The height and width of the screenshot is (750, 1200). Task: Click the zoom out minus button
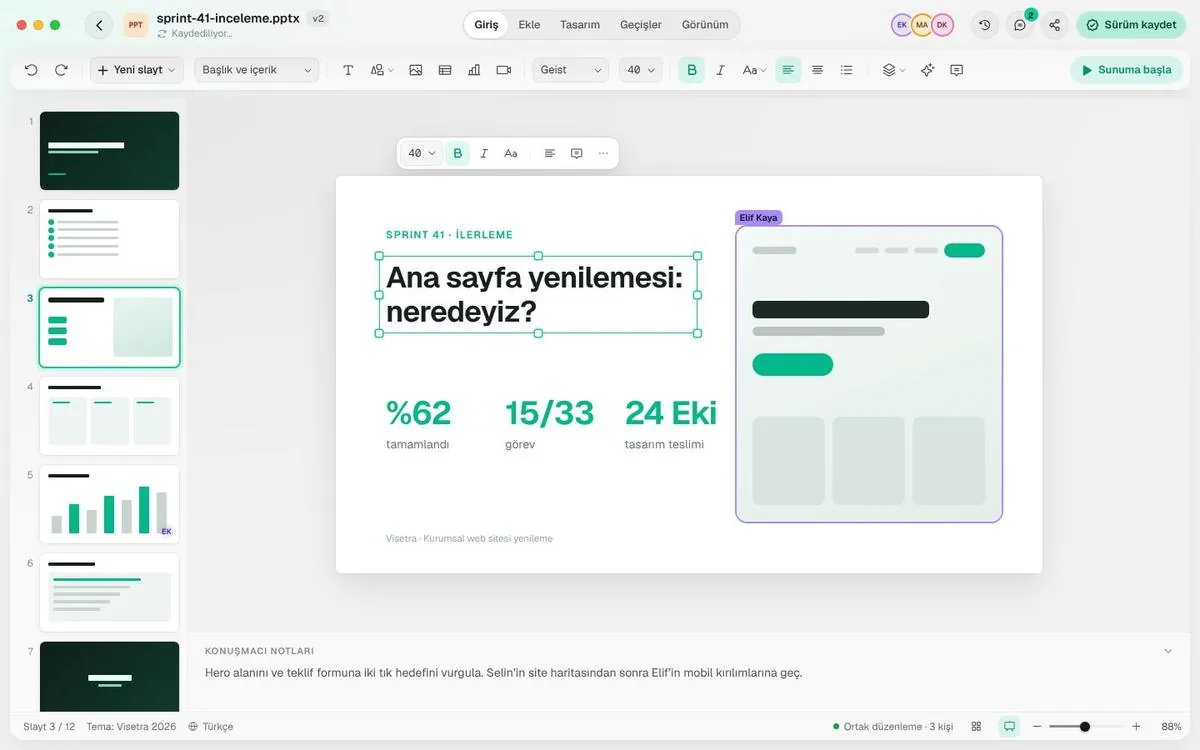(1037, 726)
